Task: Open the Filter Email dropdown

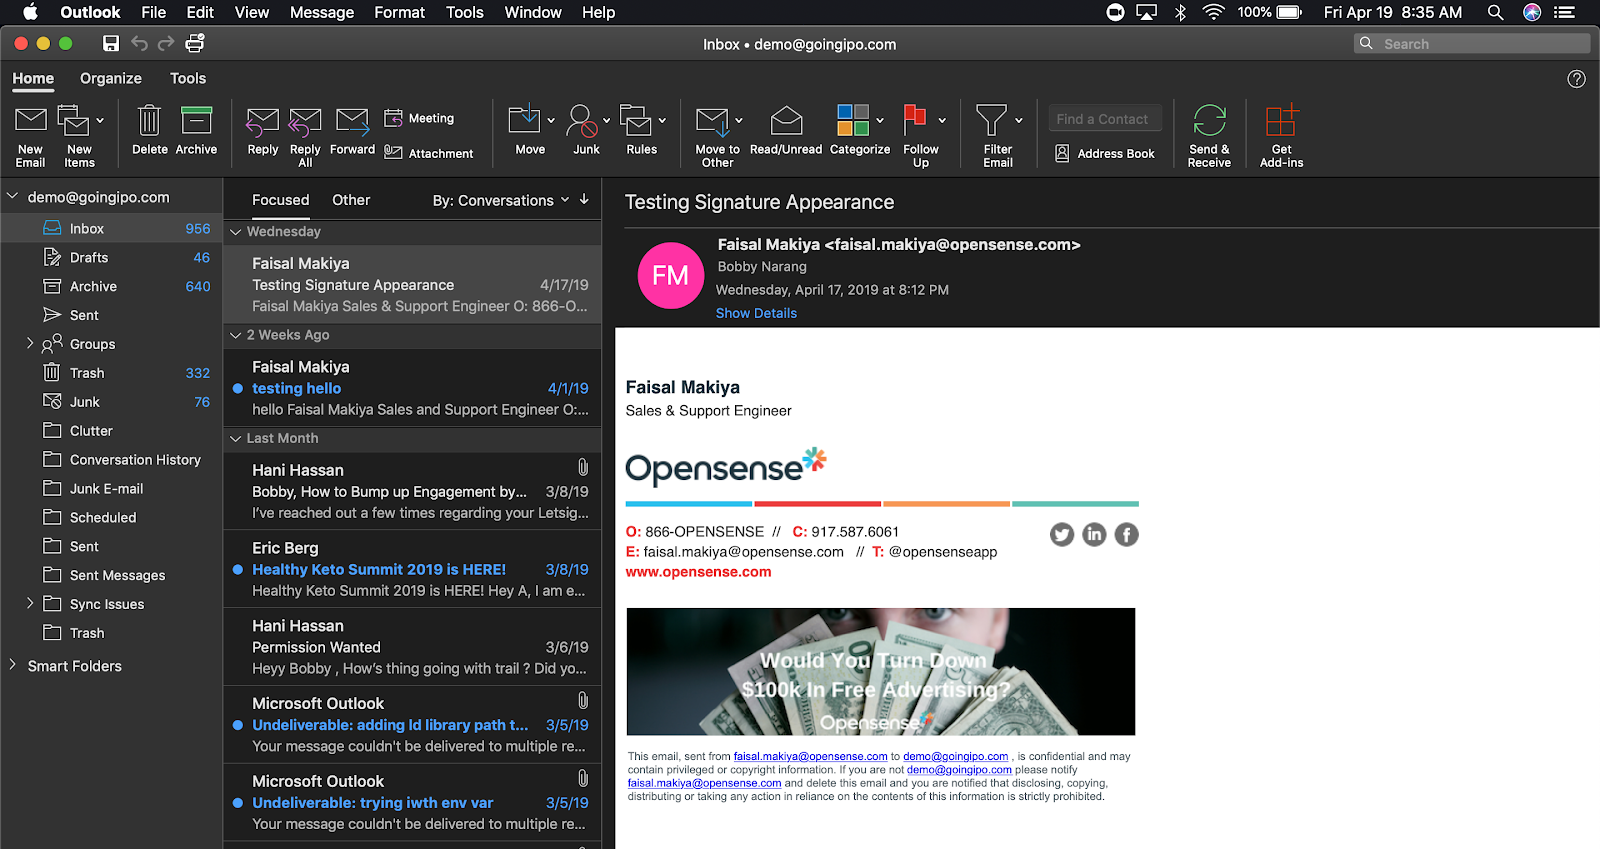Action: click(1019, 120)
